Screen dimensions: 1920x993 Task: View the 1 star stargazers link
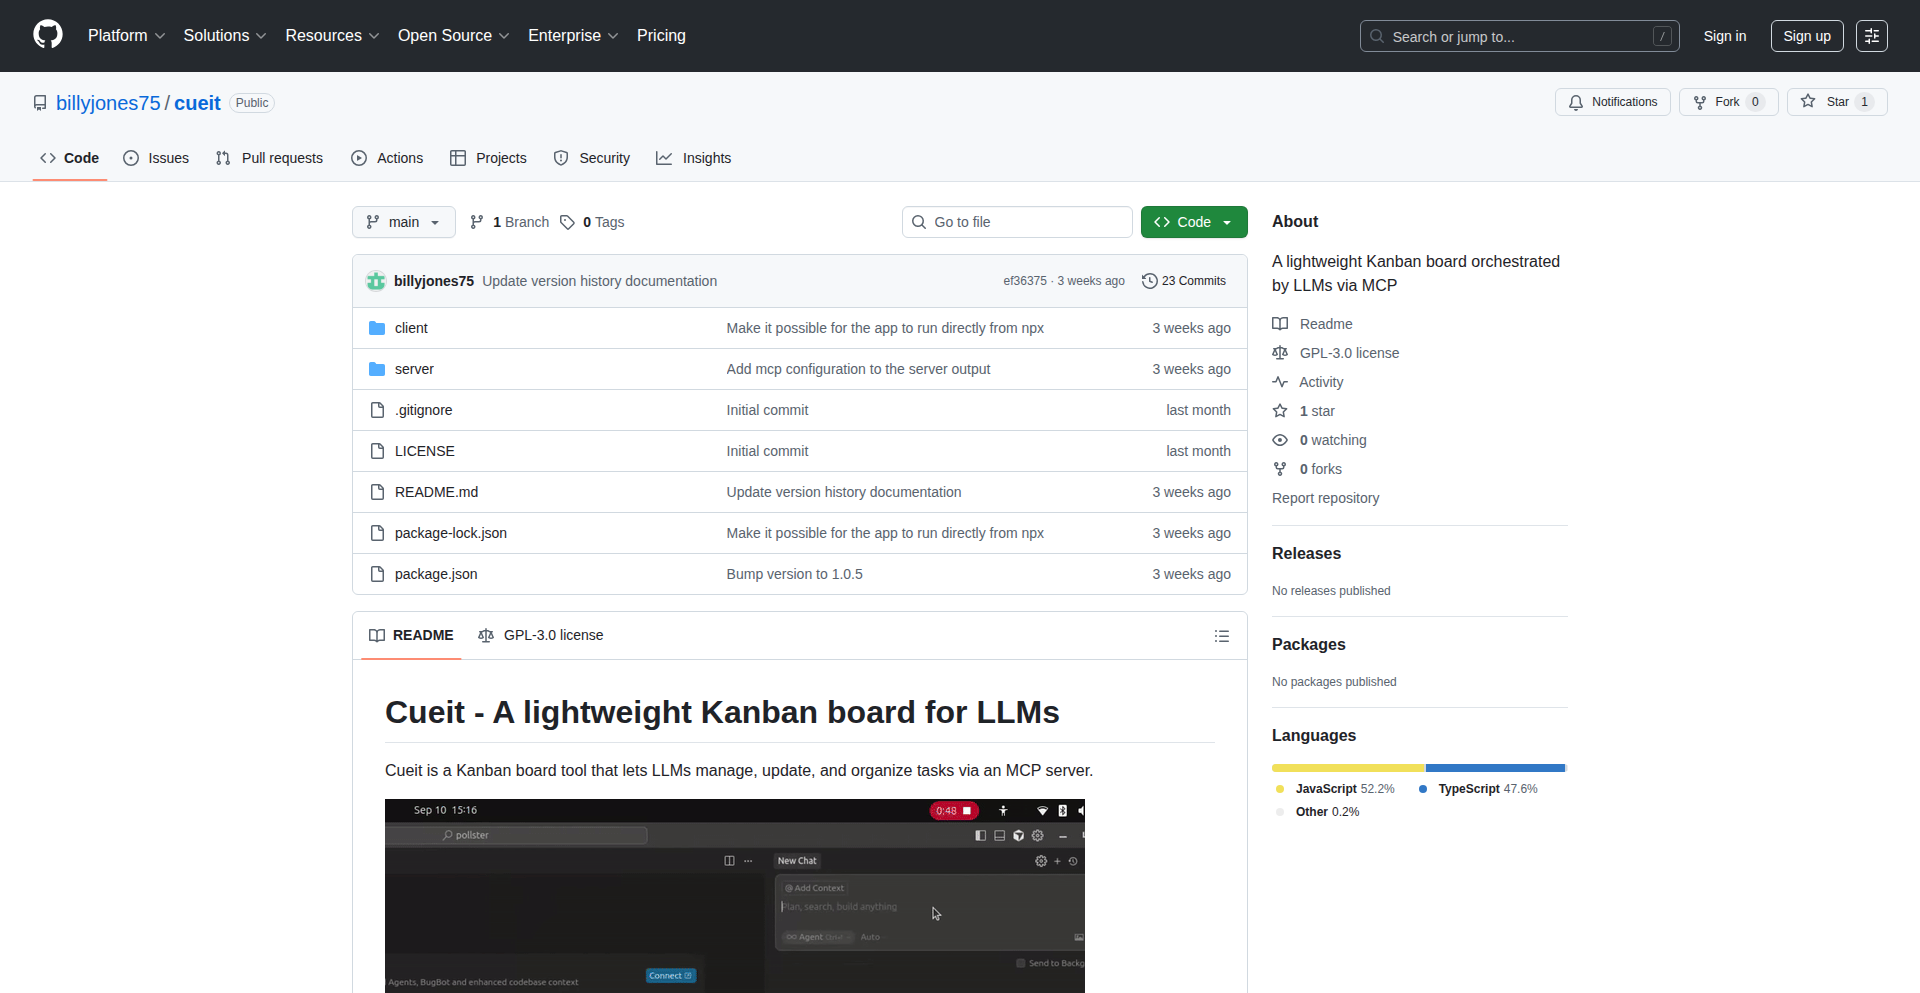[x=1304, y=411]
